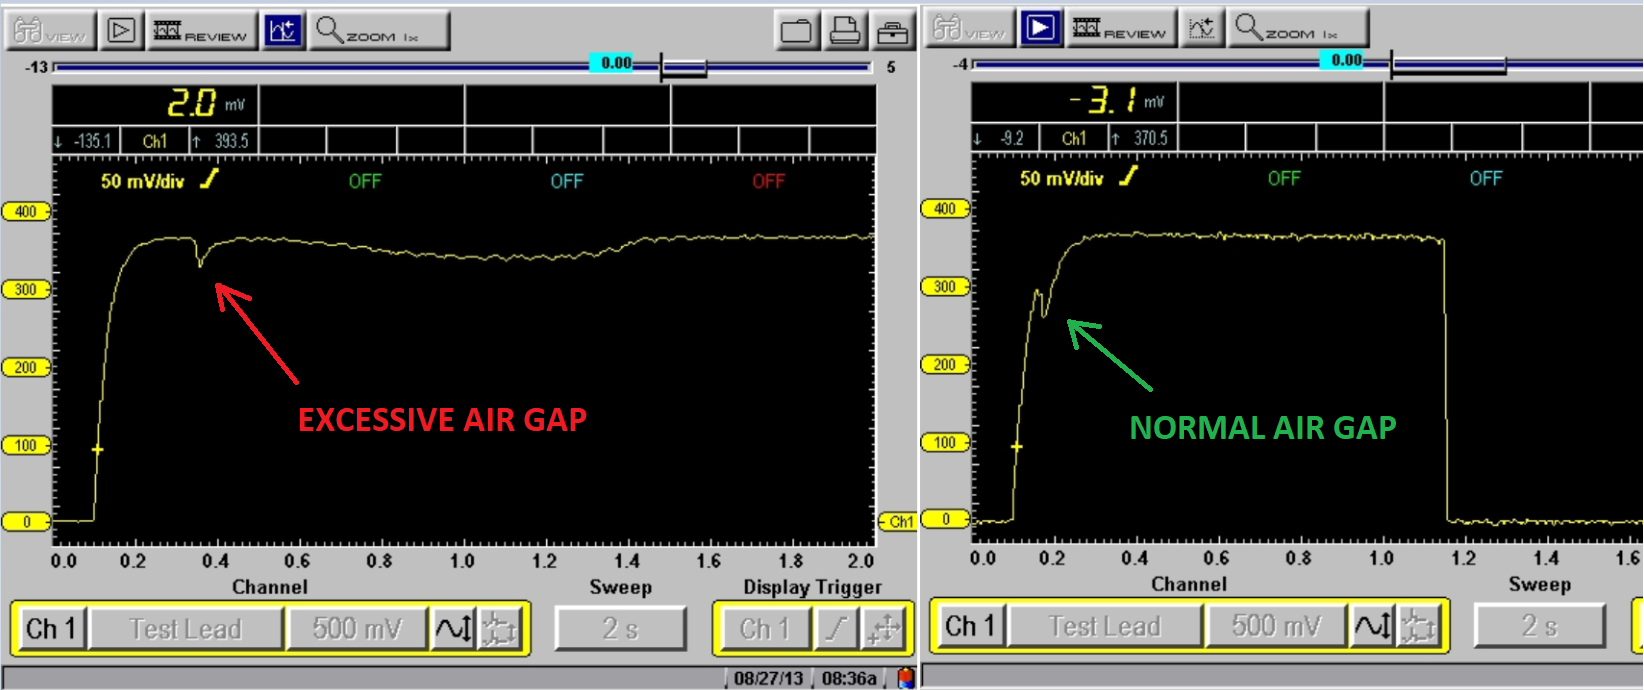This screenshot has width=1644, height=690.
Task: Click the Play button in left scope toolbar
Action: (x=121, y=31)
